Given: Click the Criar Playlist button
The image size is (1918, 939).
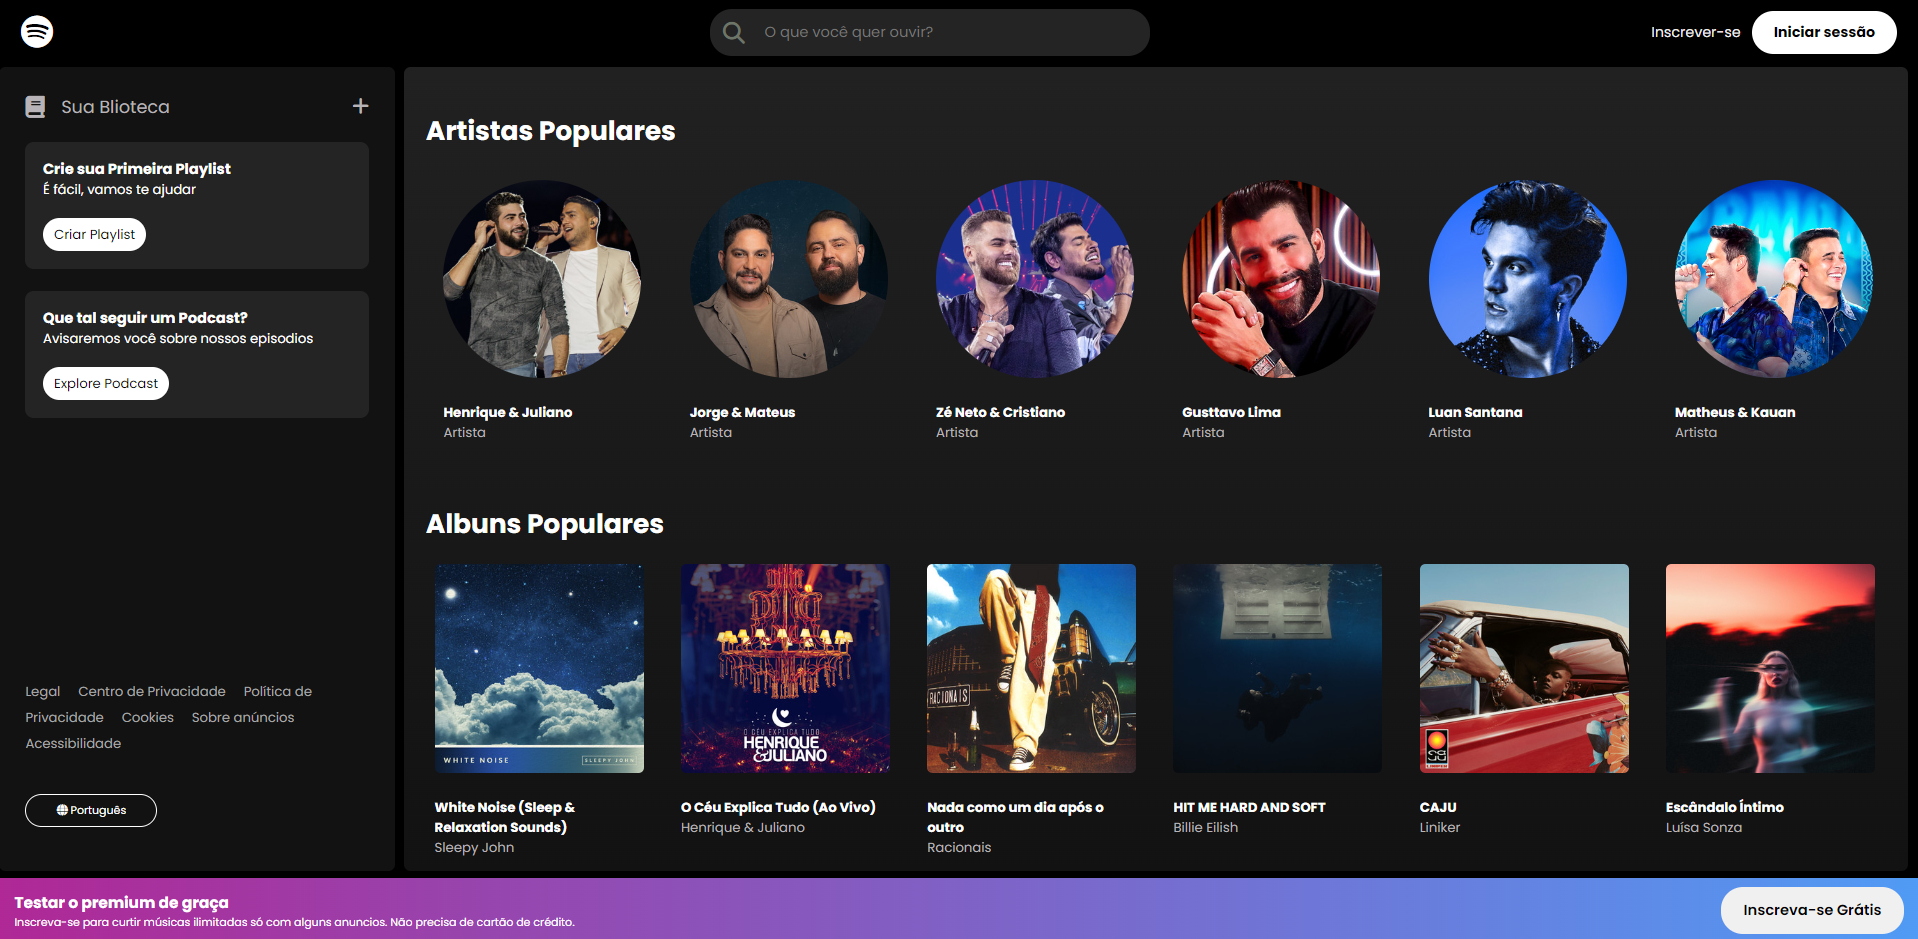Looking at the screenshot, I should (x=94, y=234).
